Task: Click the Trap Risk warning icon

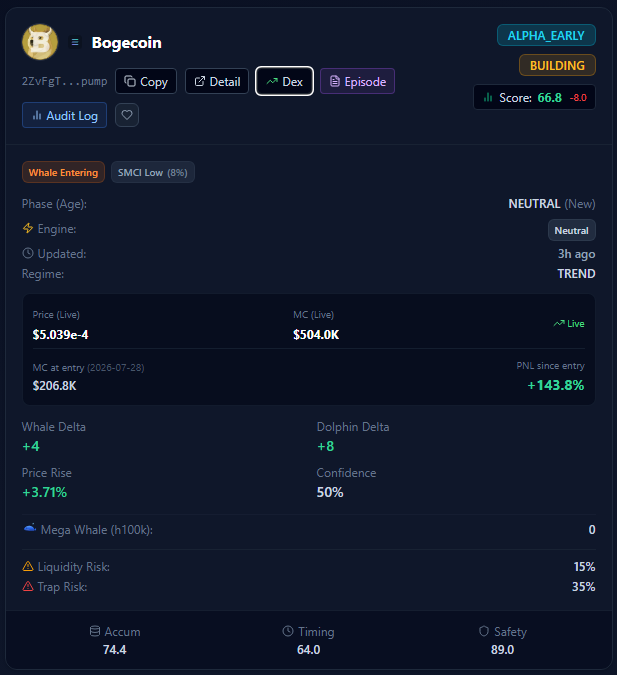Action: [x=28, y=586]
